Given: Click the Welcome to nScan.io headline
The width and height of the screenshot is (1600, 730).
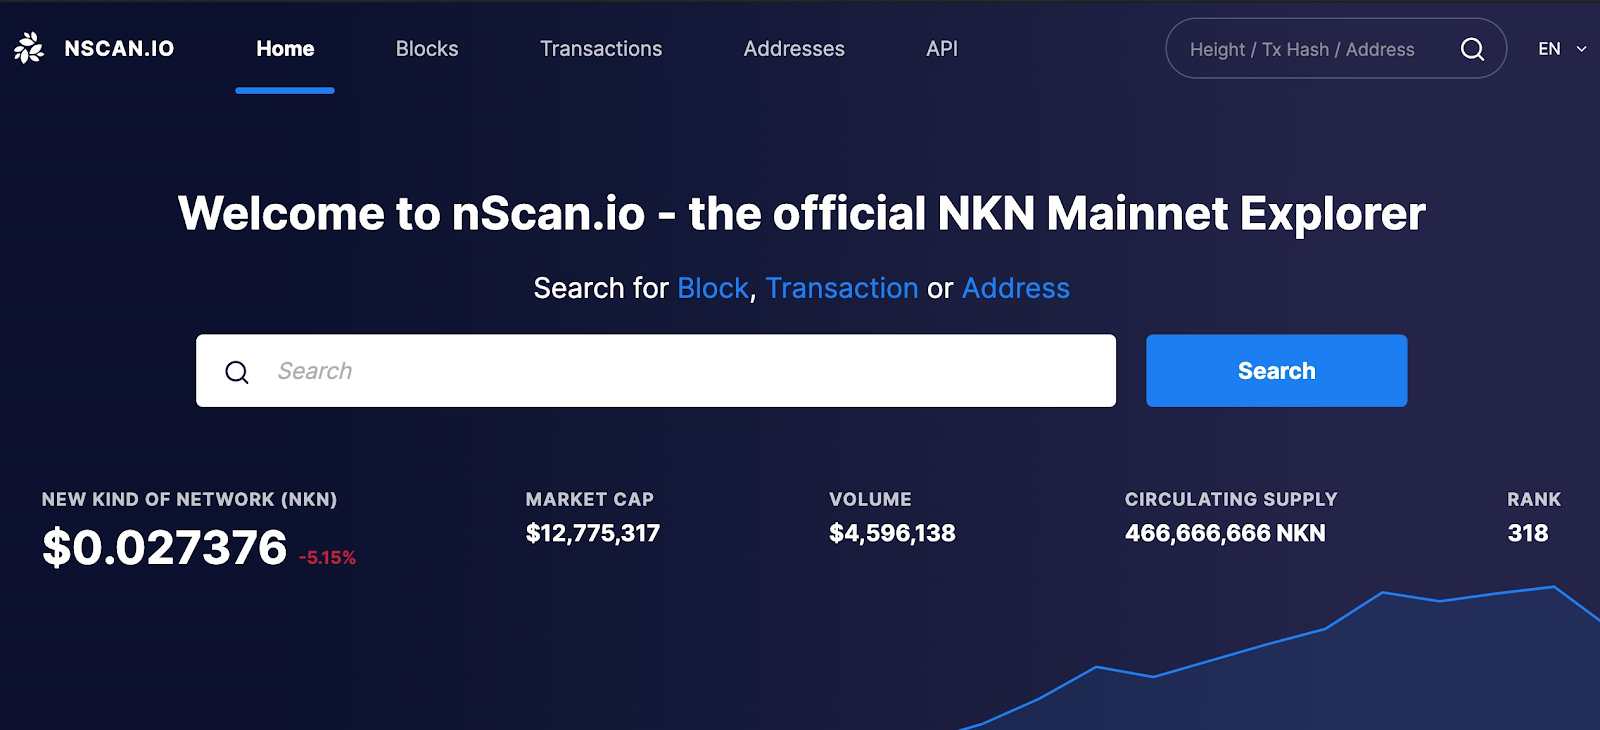Looking at the screenshot, I should coord(801,213).
